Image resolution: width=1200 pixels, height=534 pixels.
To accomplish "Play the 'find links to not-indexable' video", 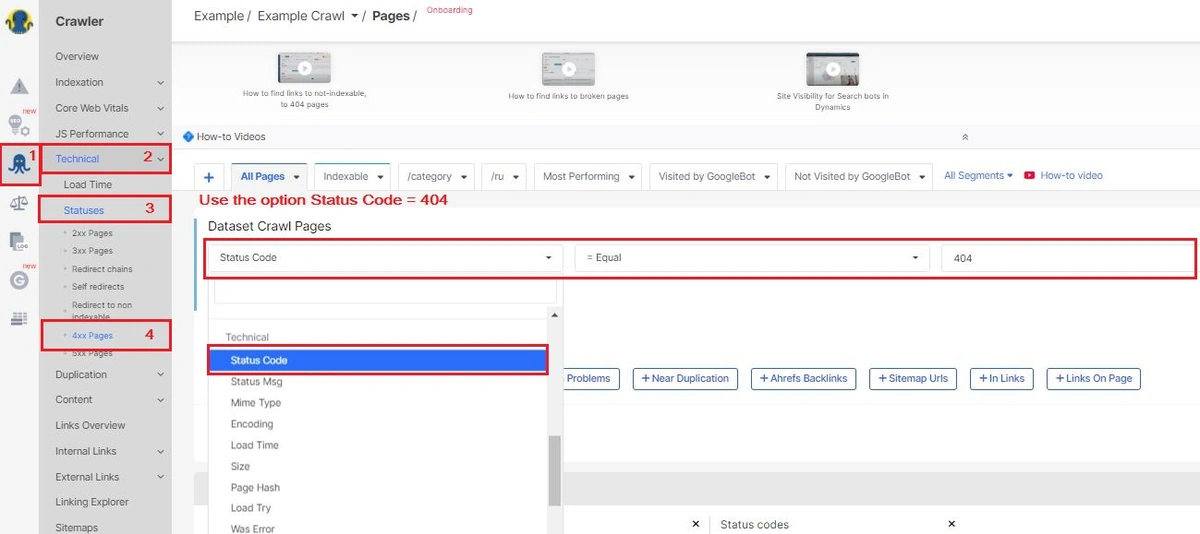I will click(x=304, y=69).
